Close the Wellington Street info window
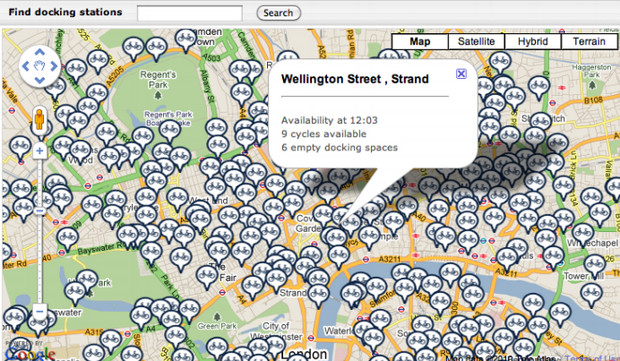The height and width of the screenshot is (361, 620). click(x=461, y=74)
